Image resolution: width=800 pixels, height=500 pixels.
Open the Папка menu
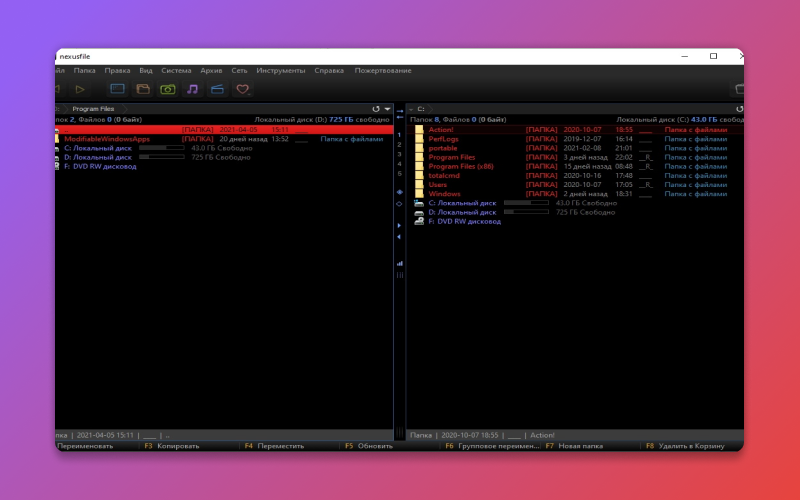coord(84,70)
